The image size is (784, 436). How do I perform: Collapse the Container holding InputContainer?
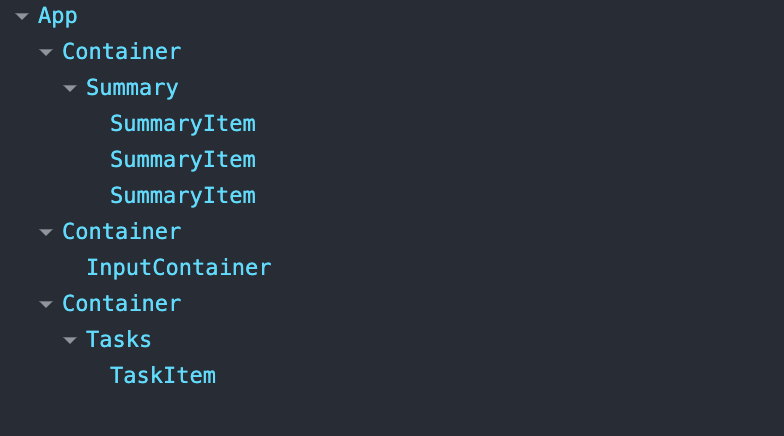tap(46, 232)
